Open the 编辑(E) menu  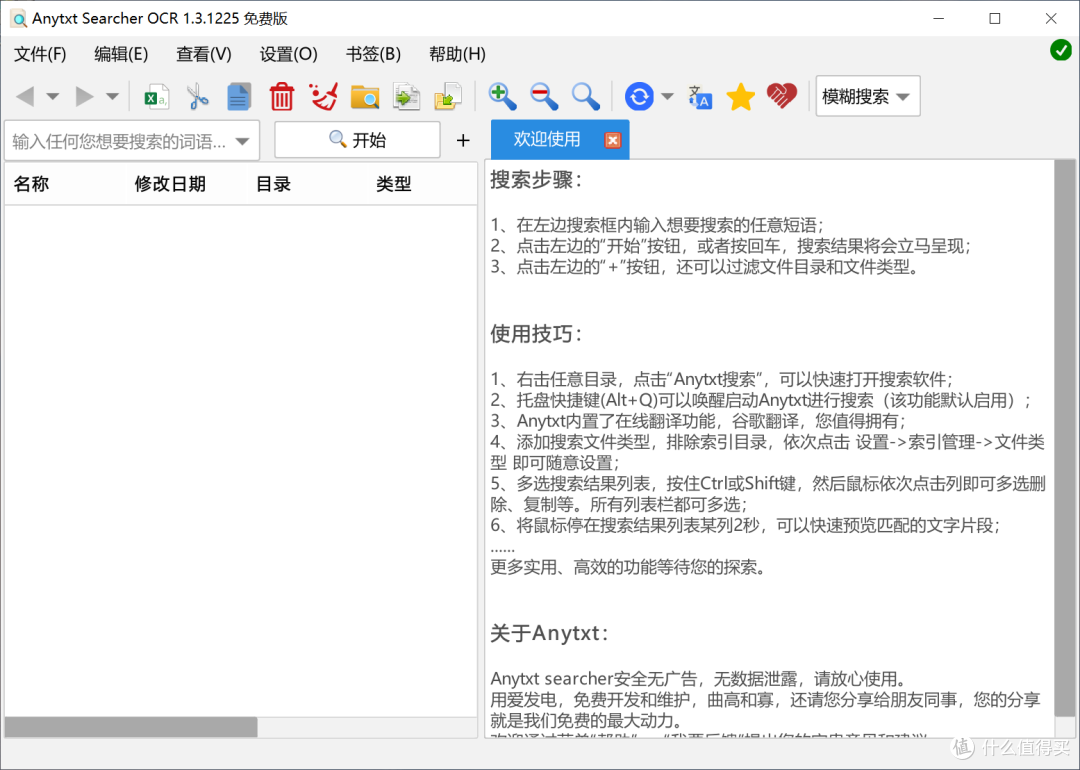121,54
